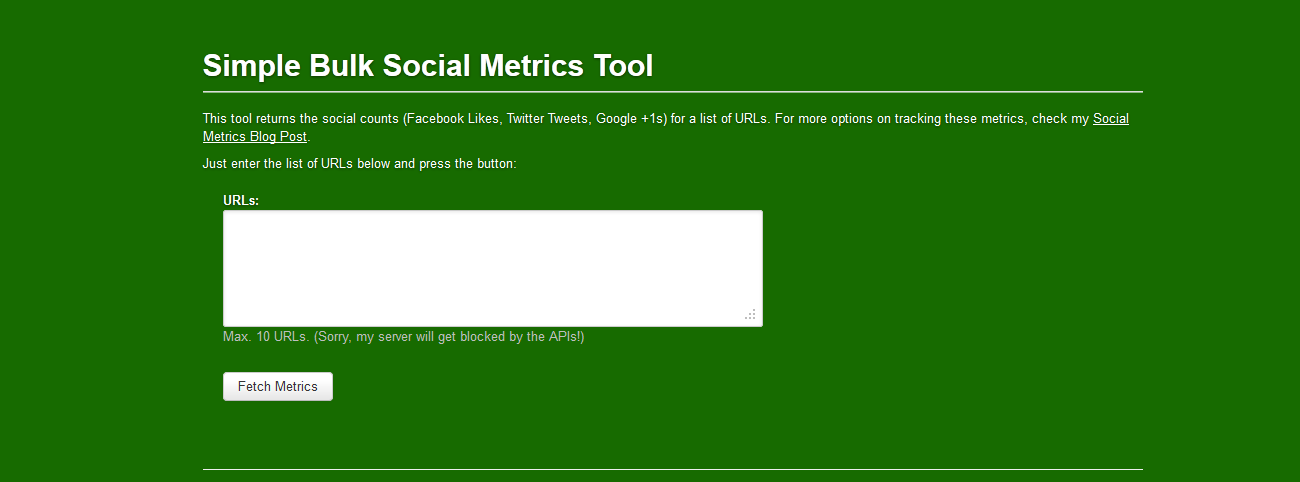Screen dimensions: 1300x482
Task: Click the URLs: field label
Action: [241, 201]
